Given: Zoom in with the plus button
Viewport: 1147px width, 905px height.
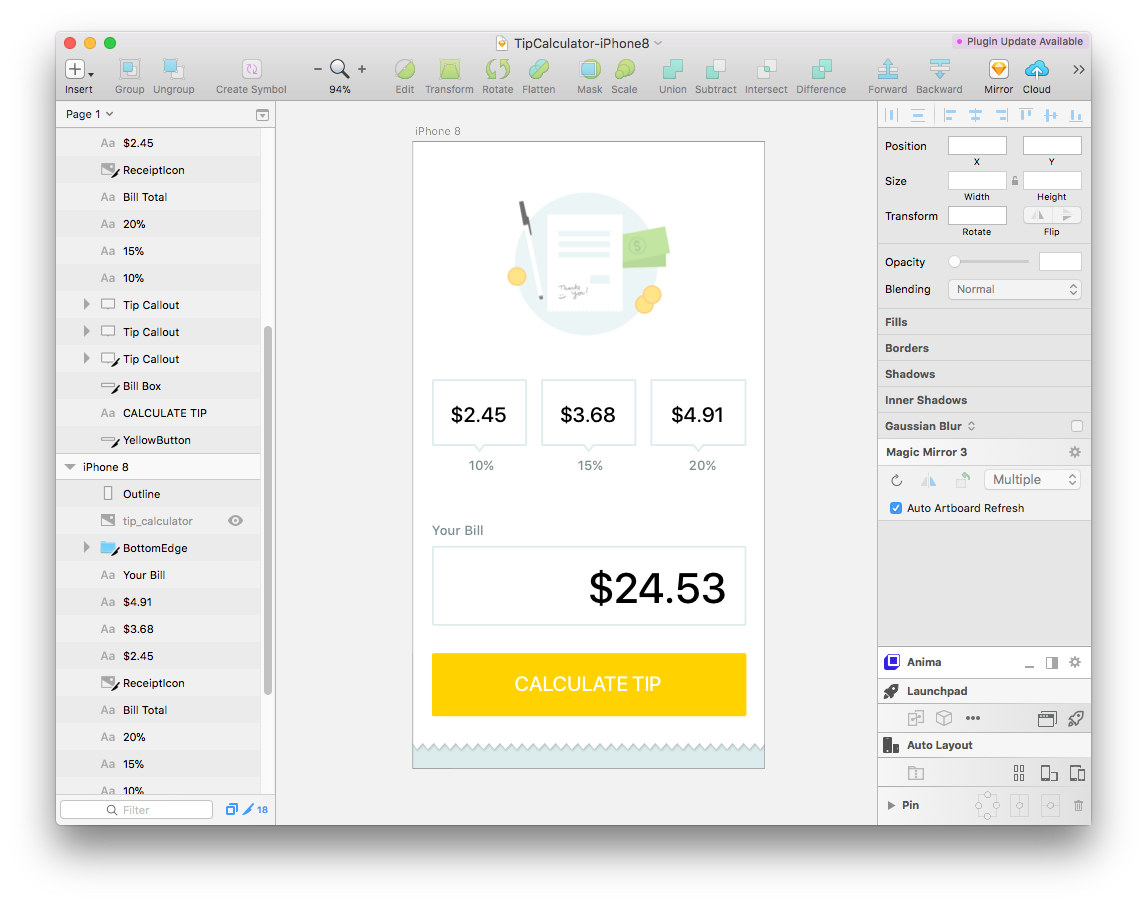Looking at the screenshot, I should coord(362,70).
